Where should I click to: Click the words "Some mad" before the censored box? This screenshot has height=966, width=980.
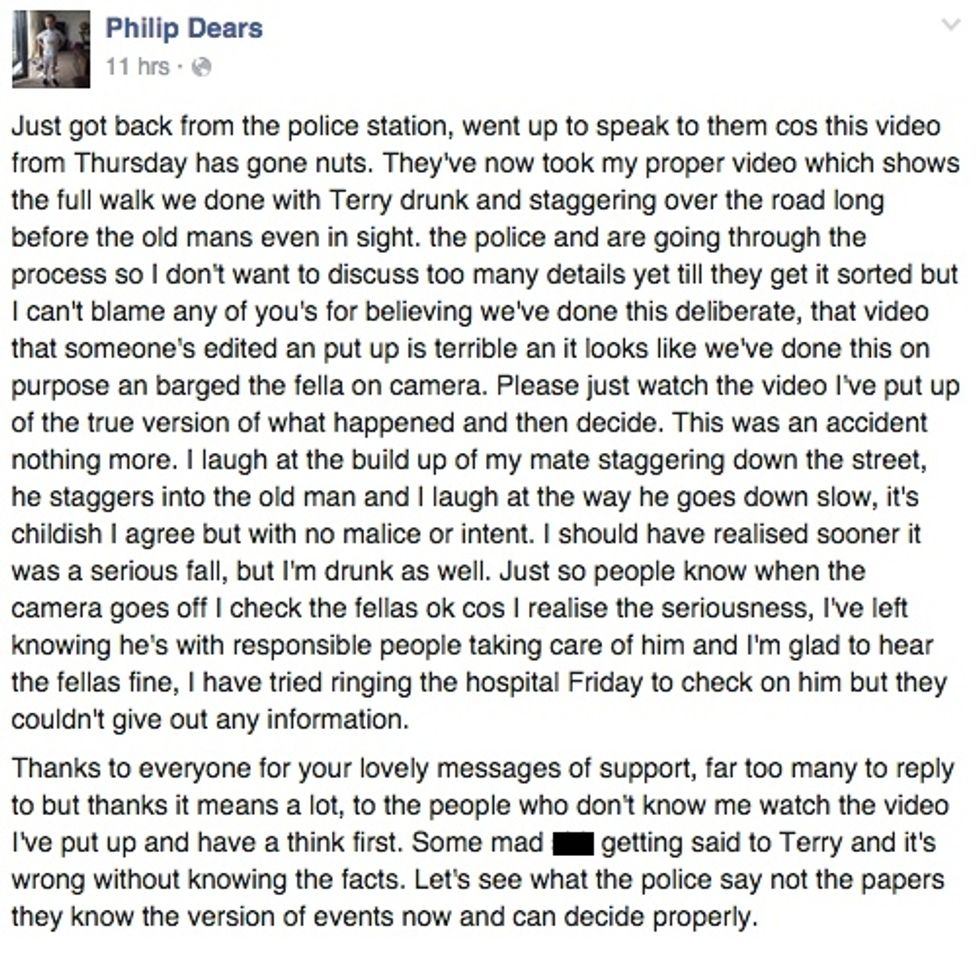pyautogui.click(x=478, y=843)
